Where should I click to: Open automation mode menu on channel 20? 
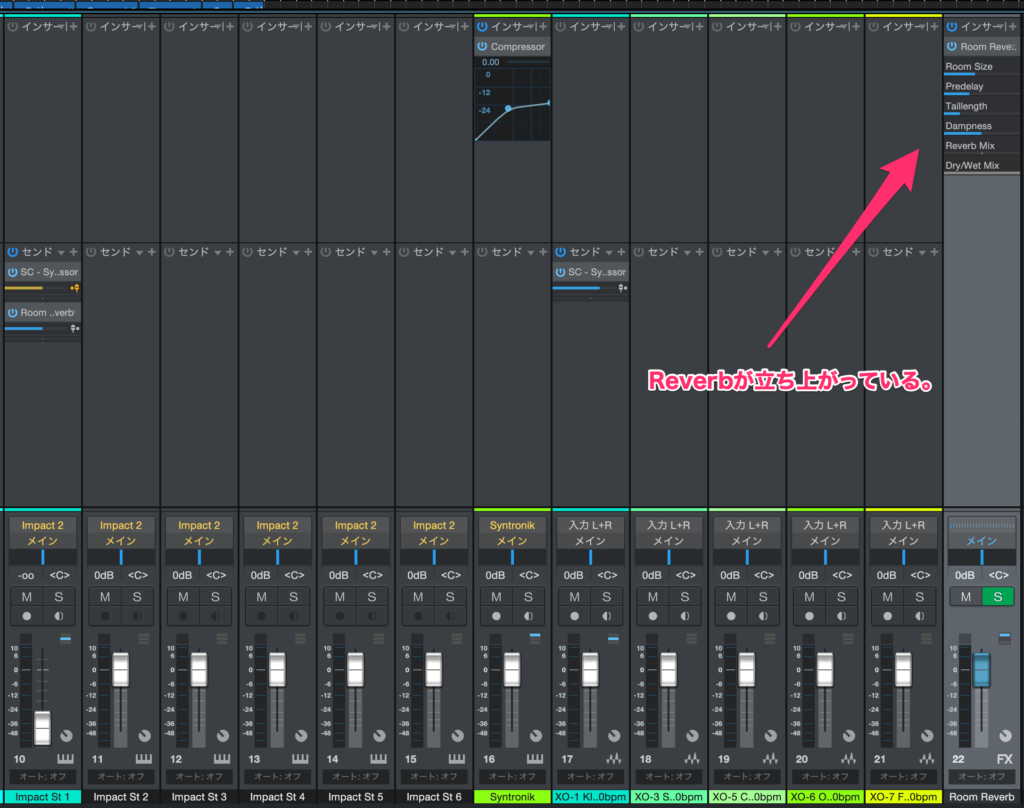point(824,777)
